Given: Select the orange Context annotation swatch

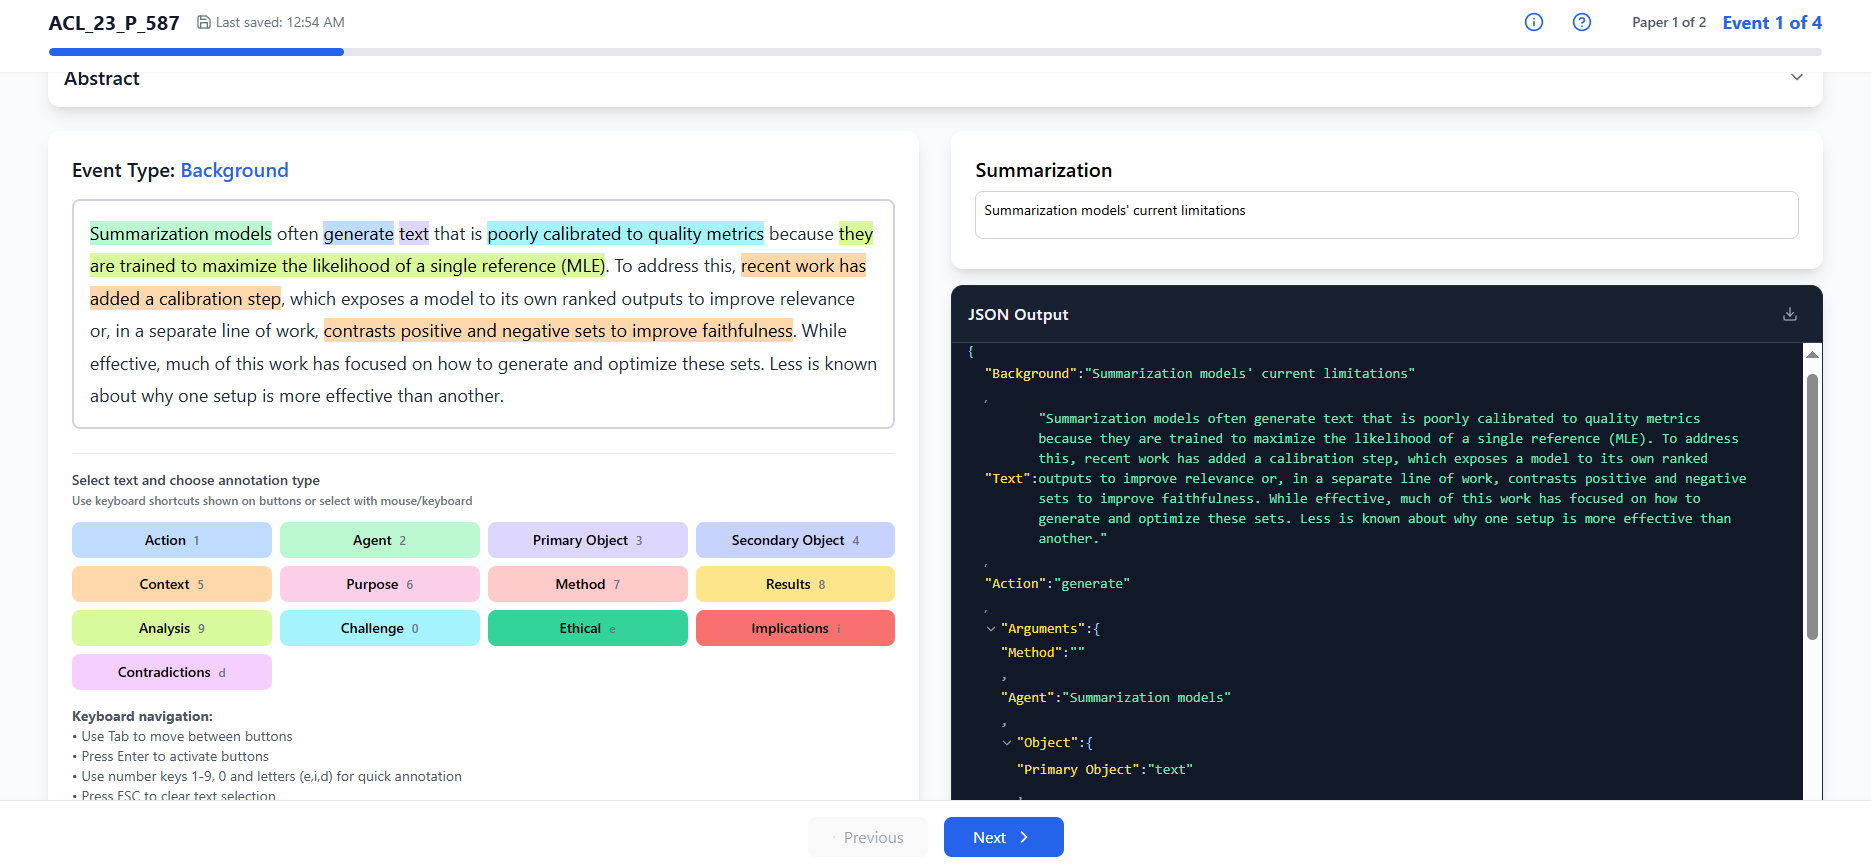Looking at the screenshot, I should [x=171, y=584].
